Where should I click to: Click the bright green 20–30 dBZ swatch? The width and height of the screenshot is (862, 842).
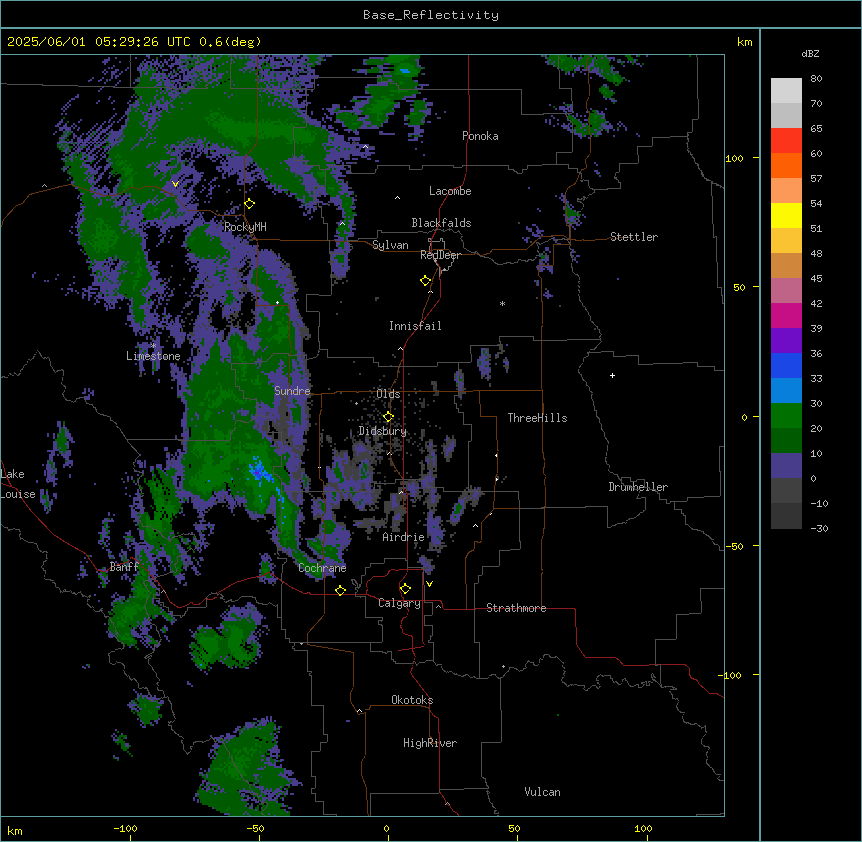[786, 416]
